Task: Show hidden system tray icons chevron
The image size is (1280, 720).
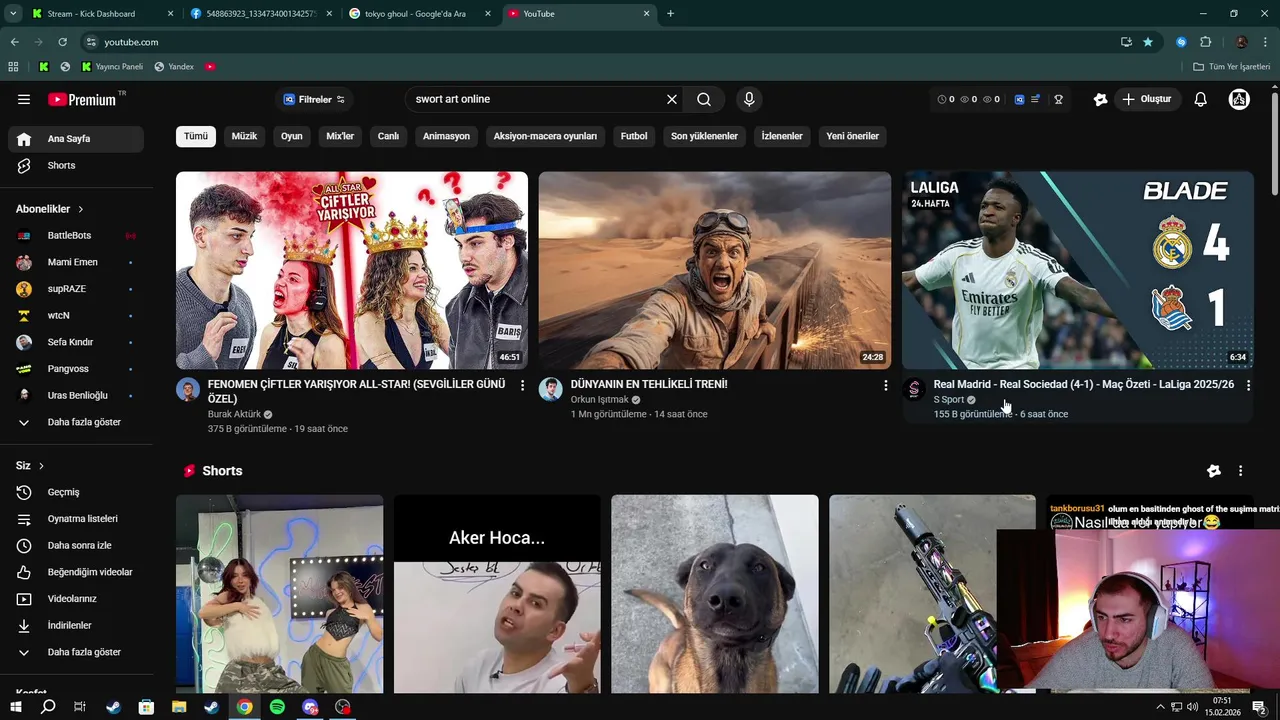Action: click(x=1160, y=707)
